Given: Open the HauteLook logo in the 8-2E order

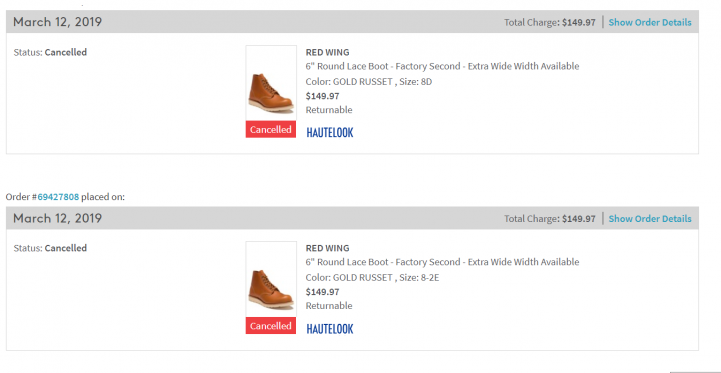Looking at the screenshot, I should pyautogui.click(x=330, y=329).
